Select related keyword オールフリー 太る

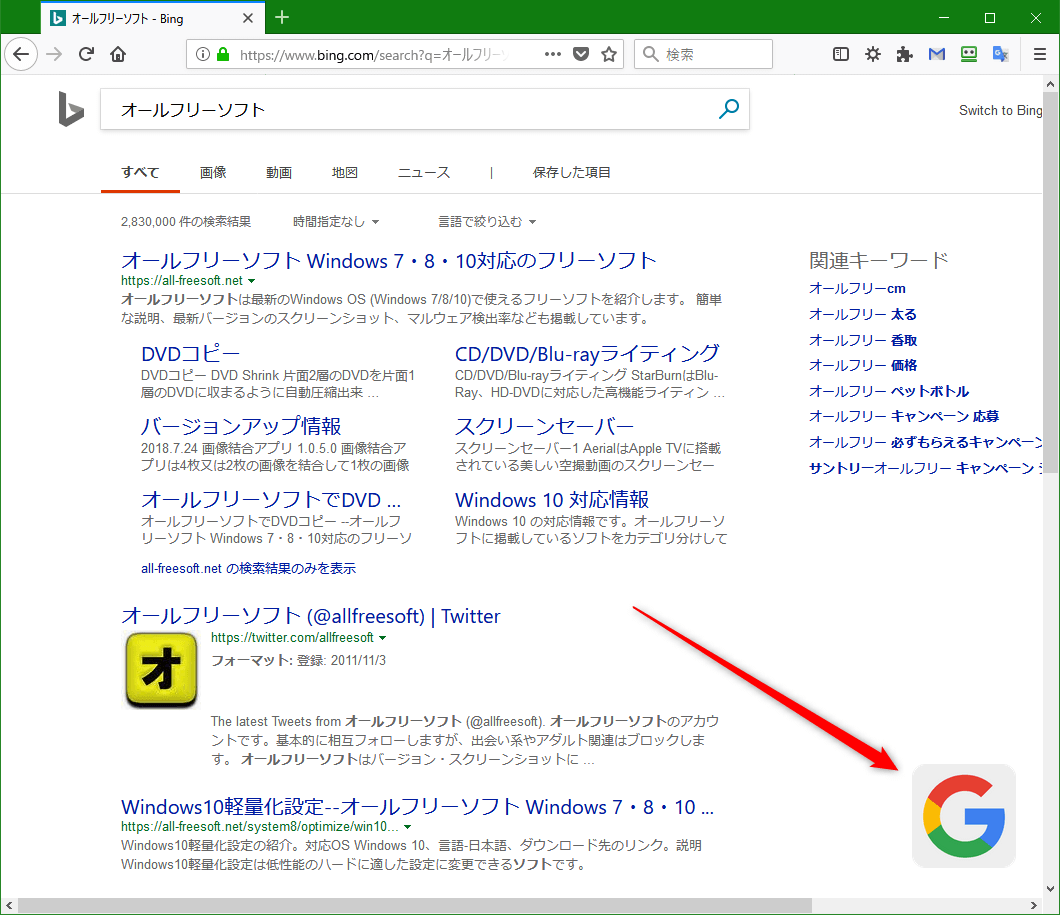click(863, 314)
